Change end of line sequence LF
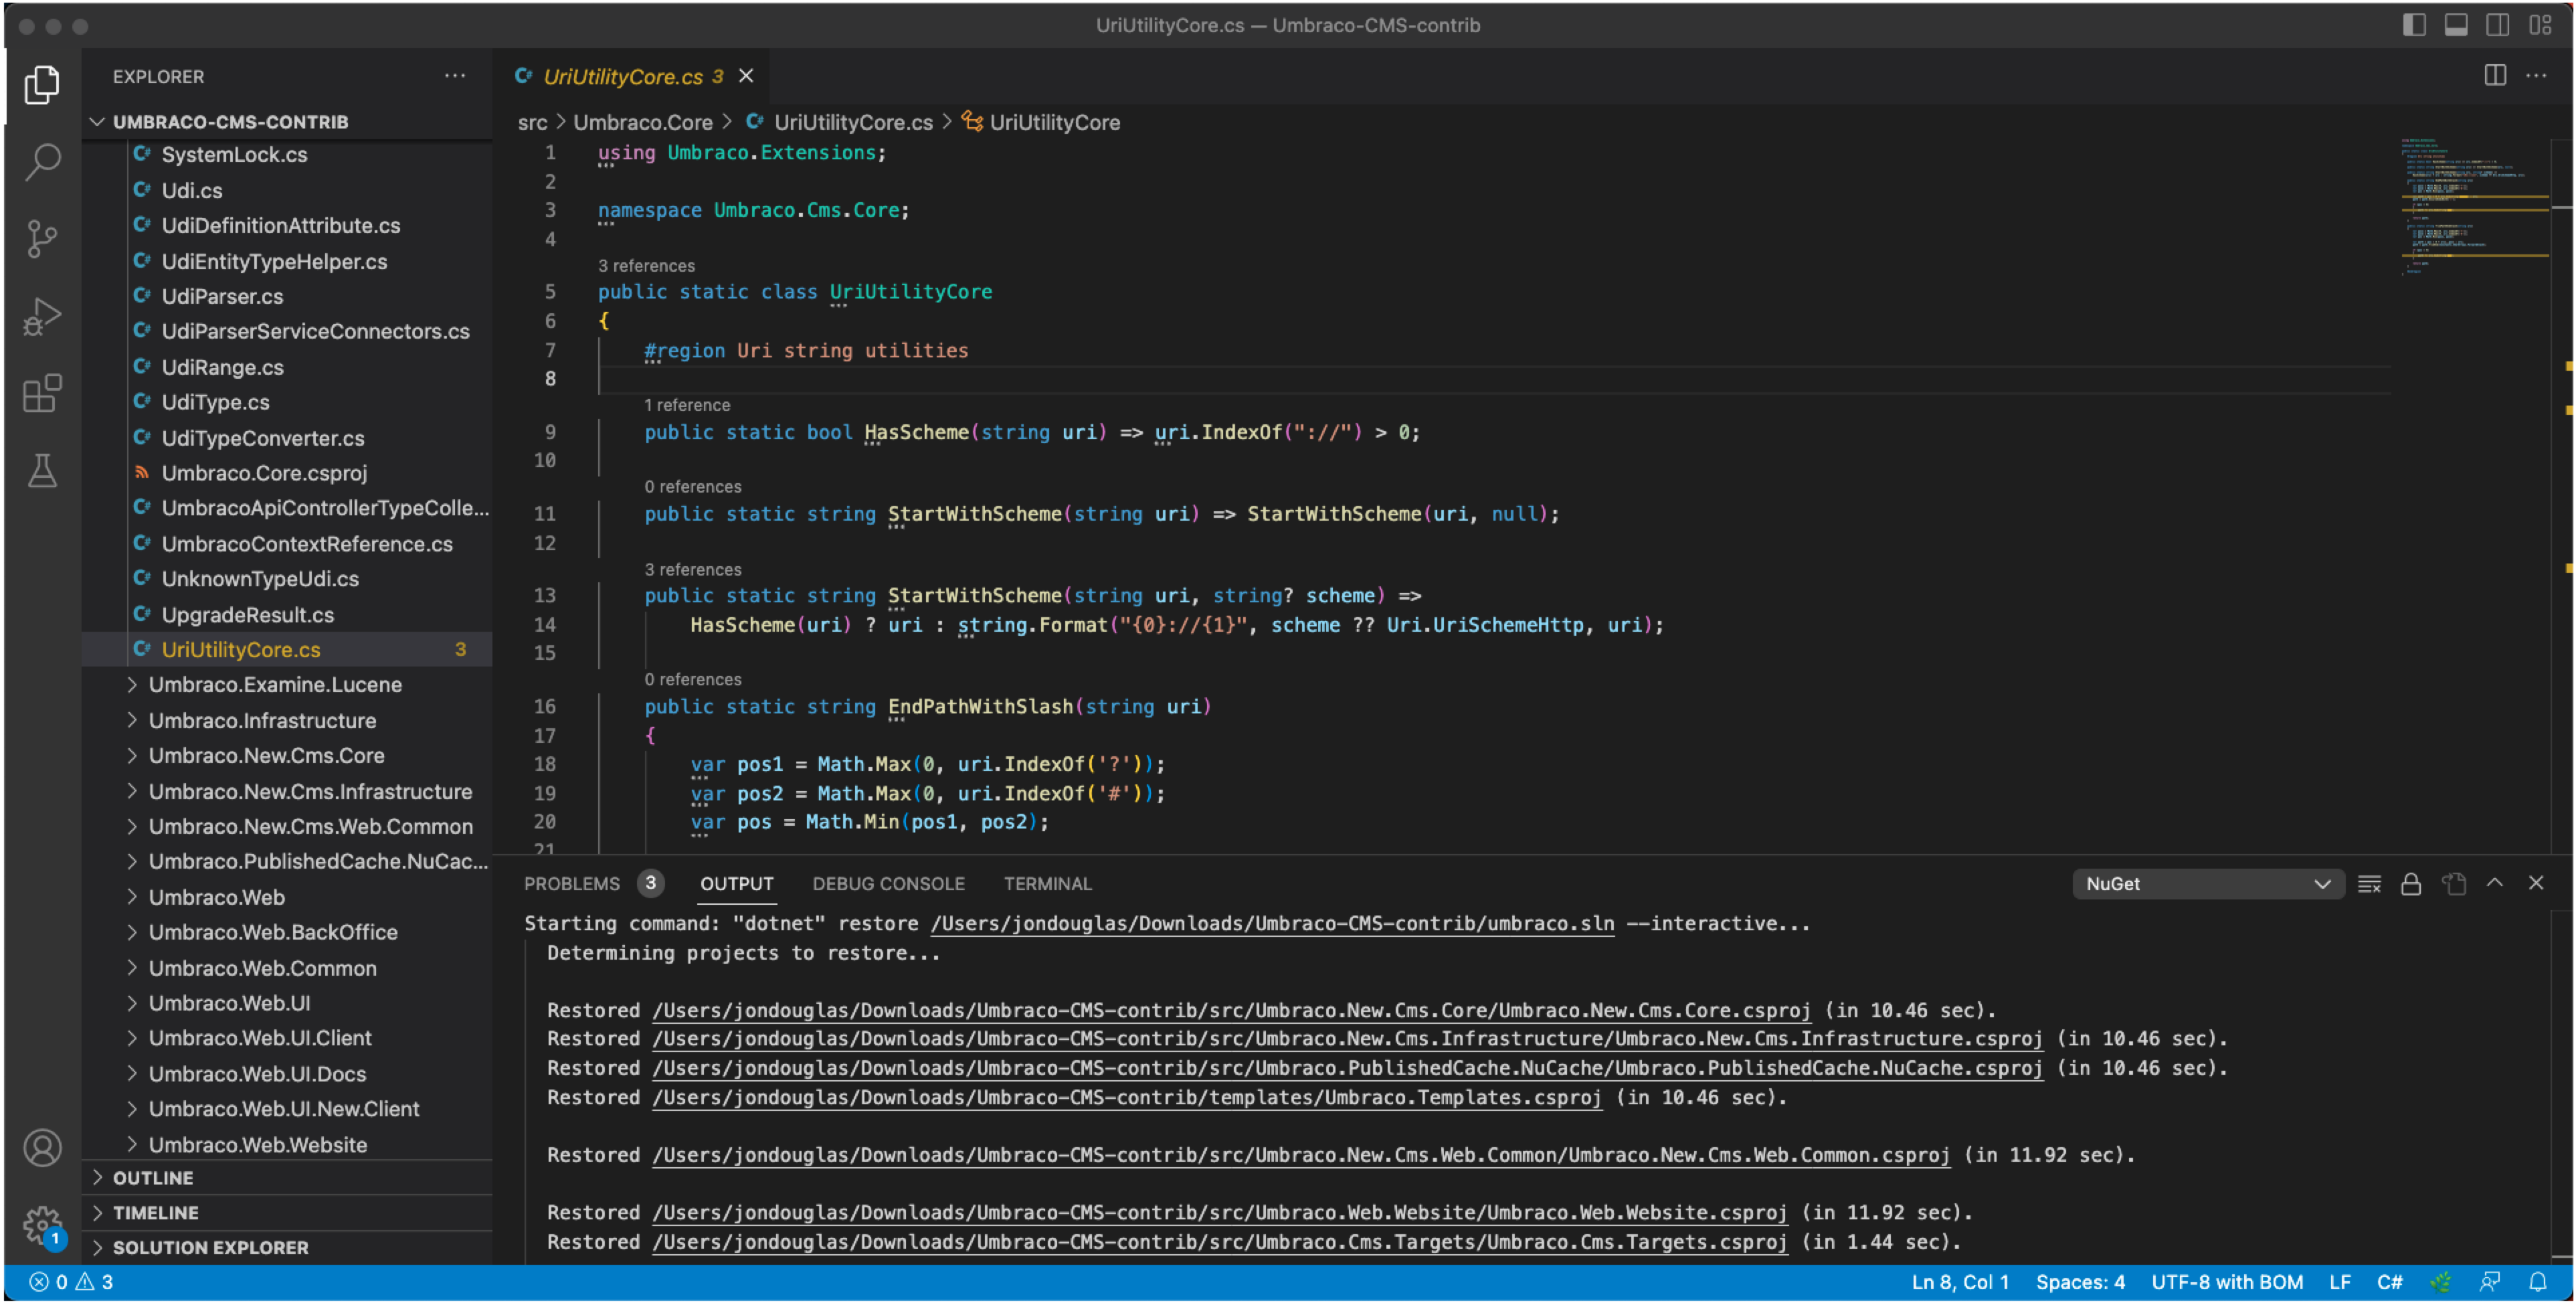Screen dimensions: 2576x1305 [2340, 1283]
